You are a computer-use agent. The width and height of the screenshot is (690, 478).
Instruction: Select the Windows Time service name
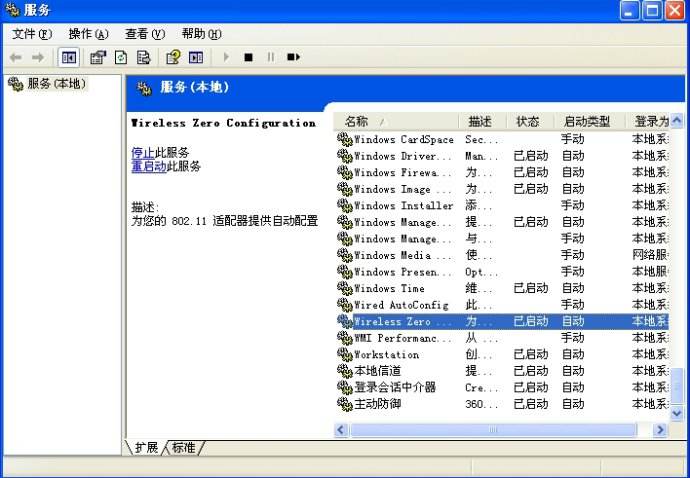coord(389,288)
